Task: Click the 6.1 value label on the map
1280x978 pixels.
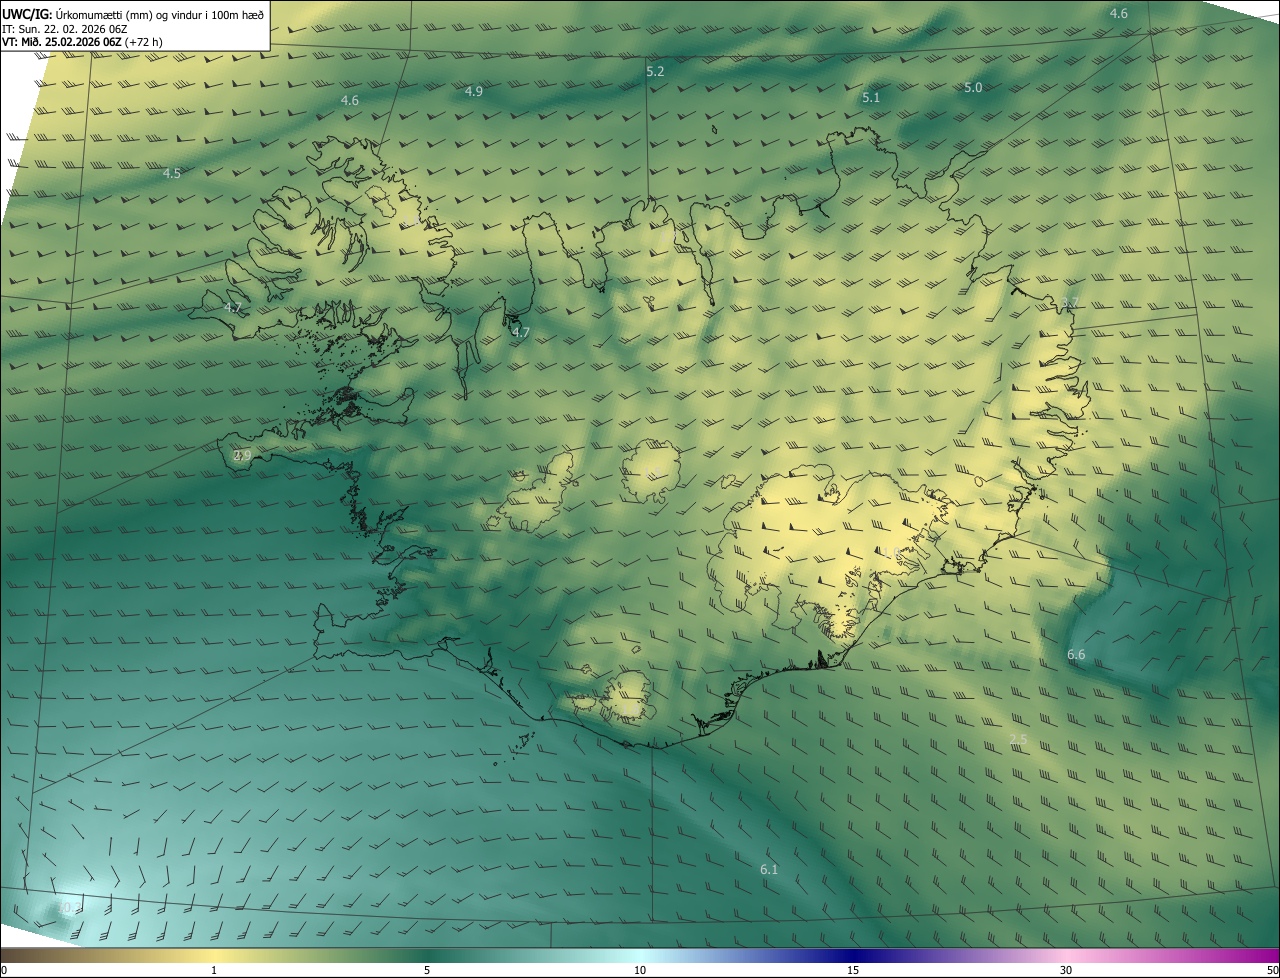Action: 769,870
